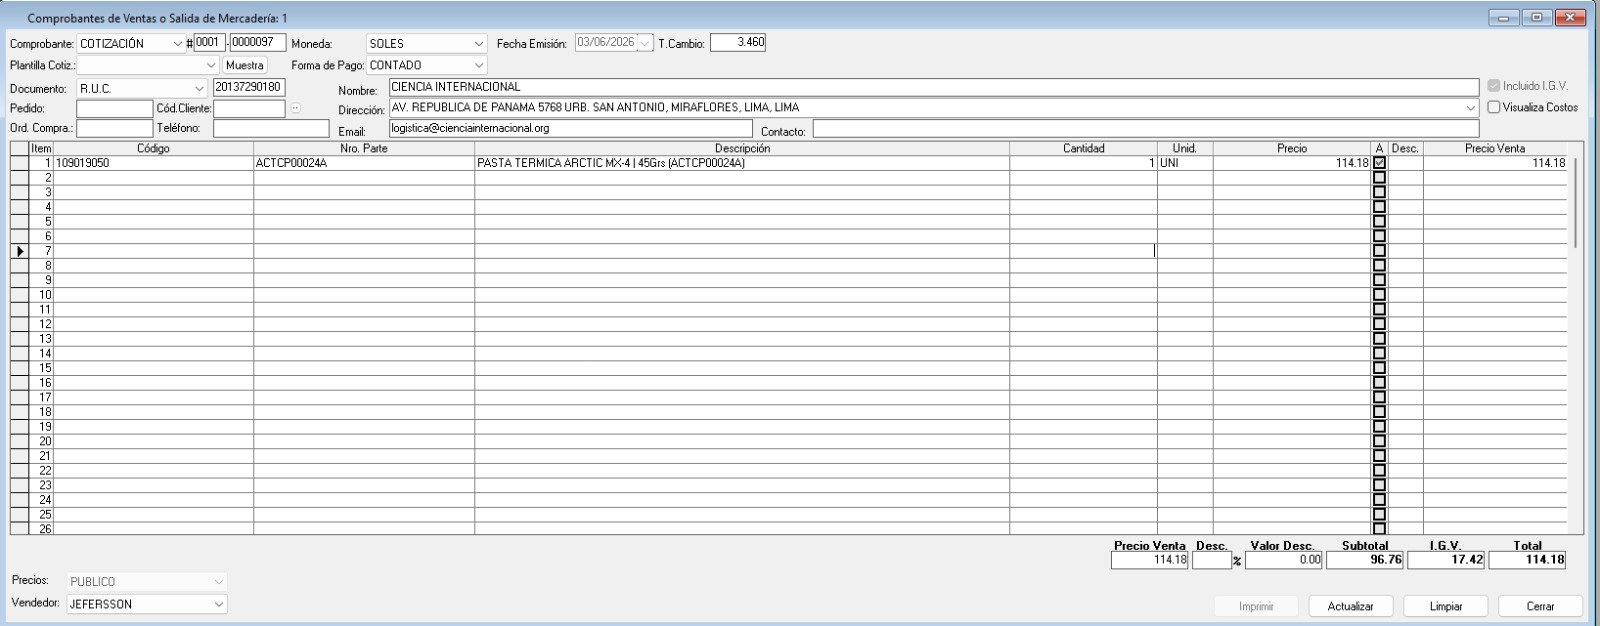Open the Comprobante type dropdown
This screenshot has height=626, width=1600.
(x=178, y=43)
